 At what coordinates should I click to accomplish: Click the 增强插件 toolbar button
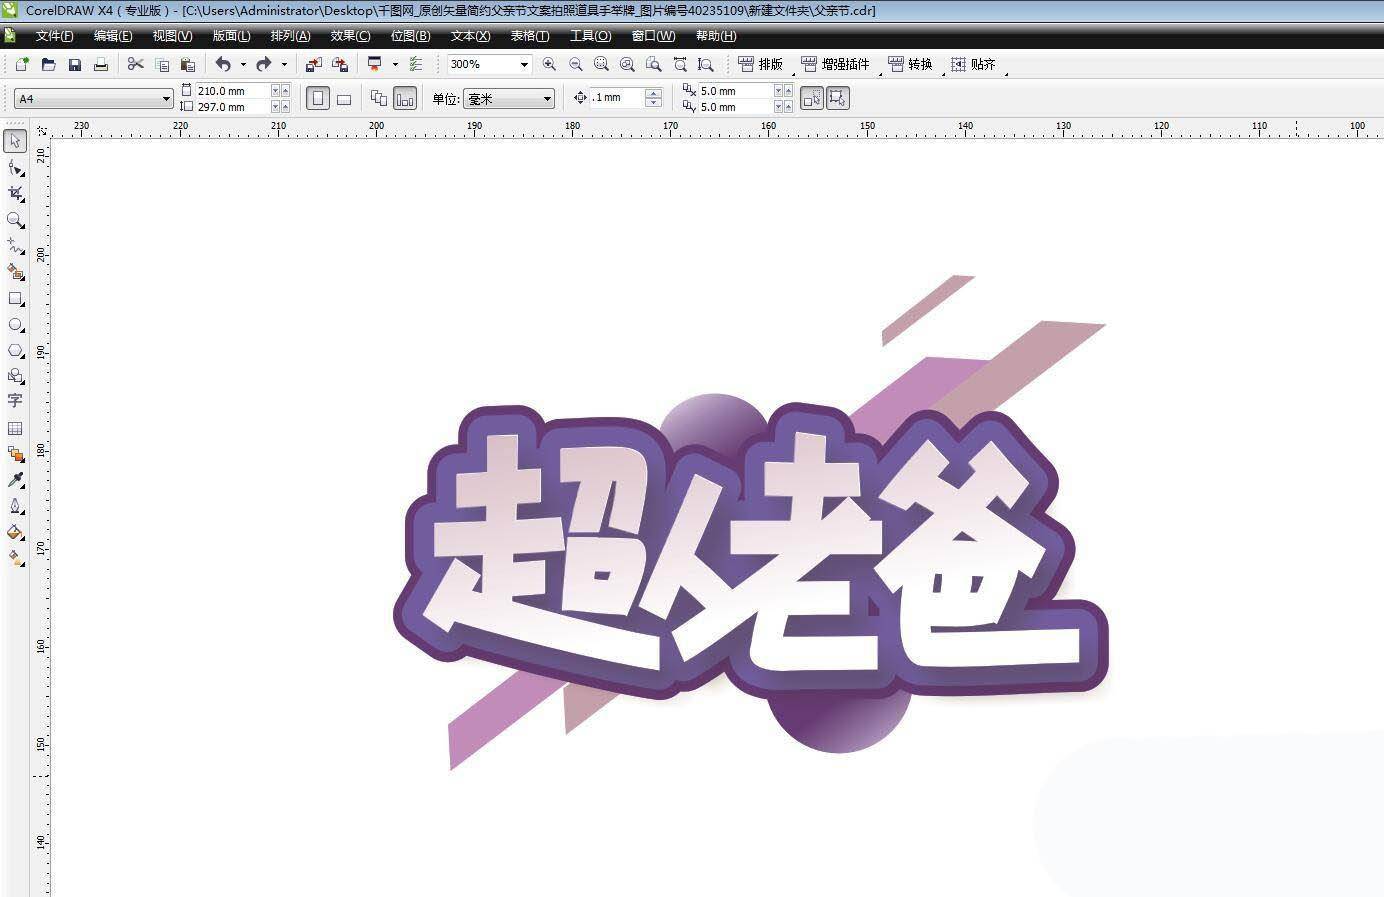(836, 65)
